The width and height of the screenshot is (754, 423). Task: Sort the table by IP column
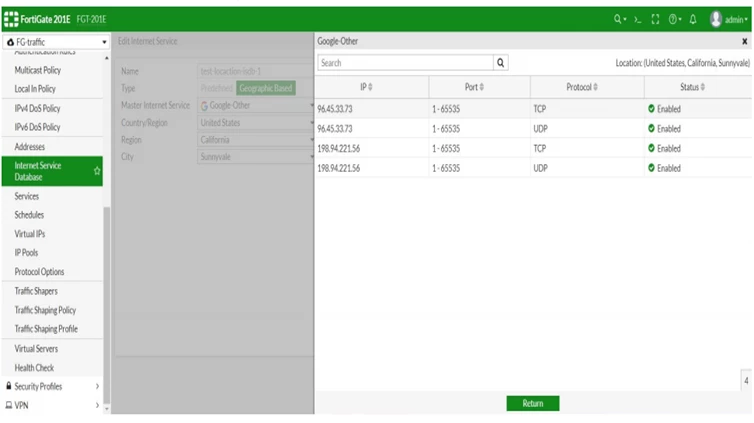pos(366,87)
